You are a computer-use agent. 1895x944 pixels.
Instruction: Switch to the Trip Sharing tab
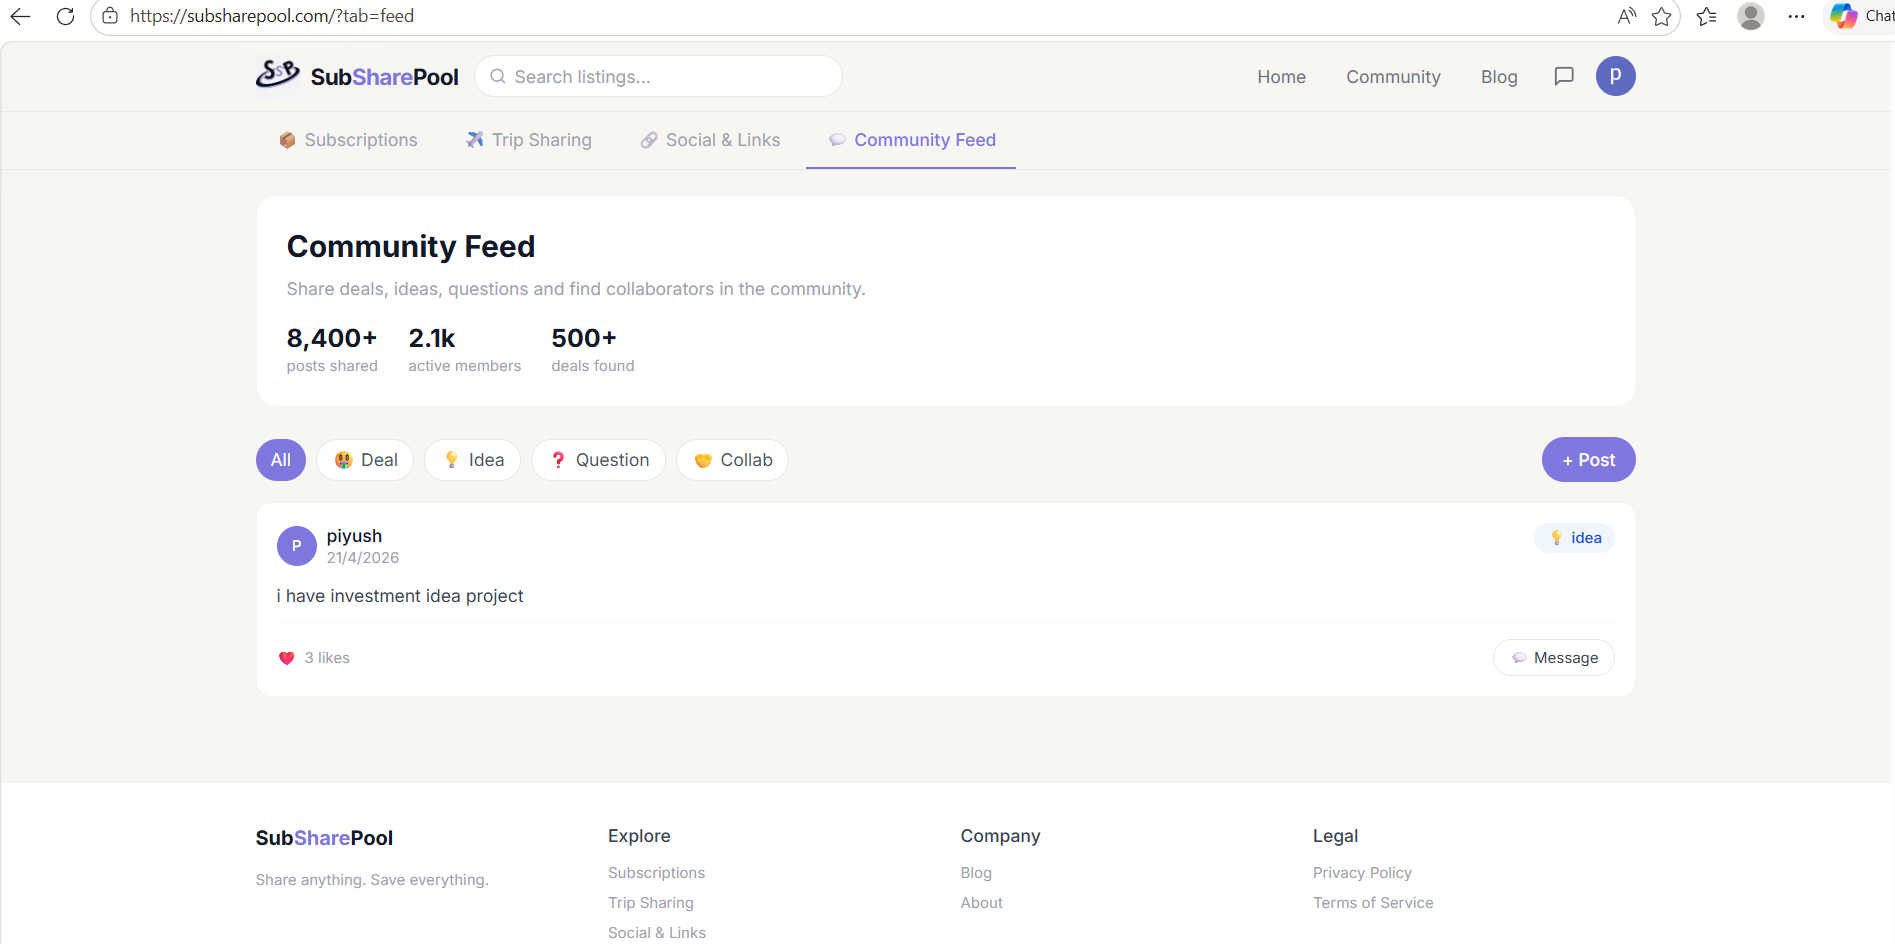coord(528,140)
